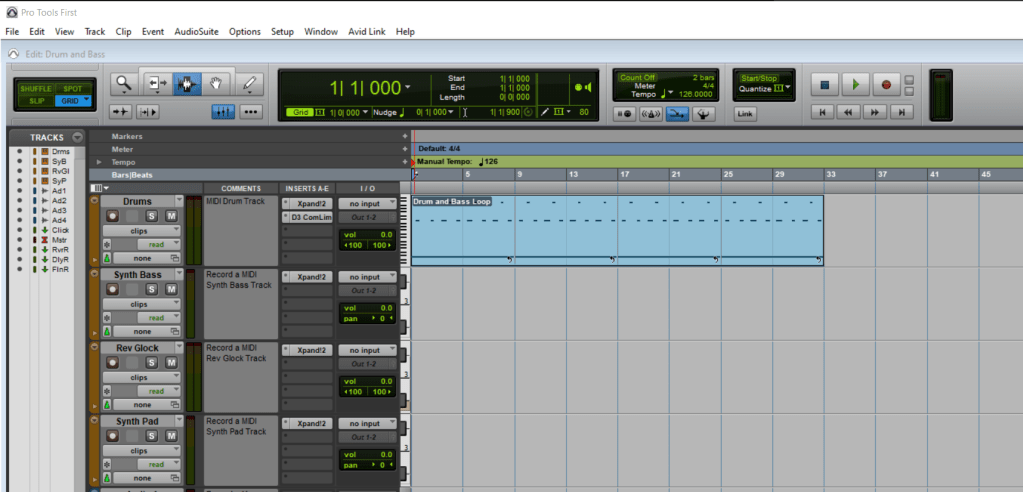
Task: Click the Link button
Action: (745, 114)
